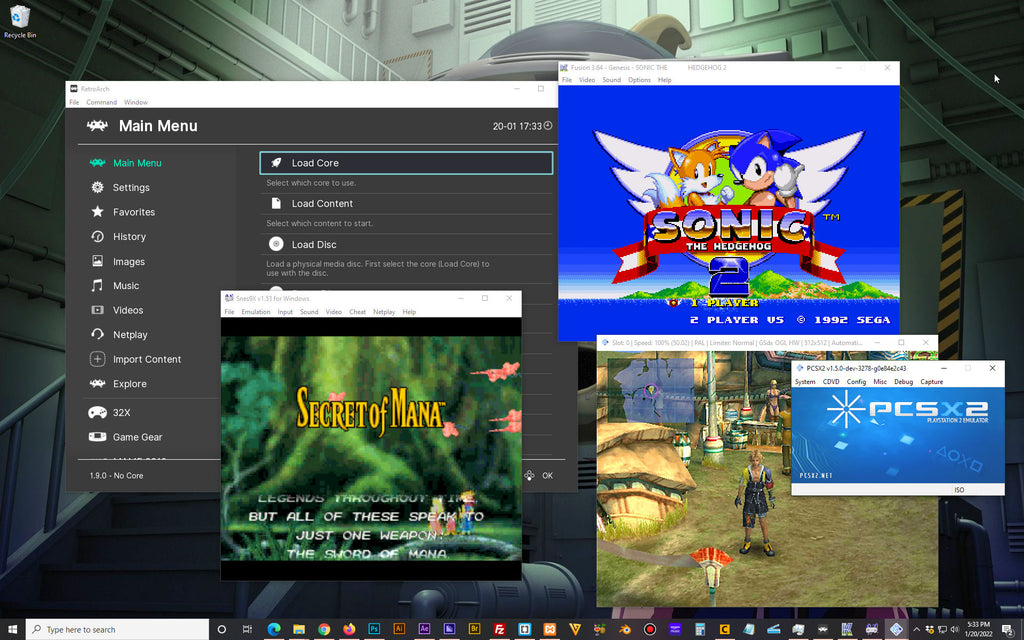Image resolution: width=1024 pixels, height=640 pixels.
Task: Expand the Config menu in PCSX2
Action: [x=856, y=382]
